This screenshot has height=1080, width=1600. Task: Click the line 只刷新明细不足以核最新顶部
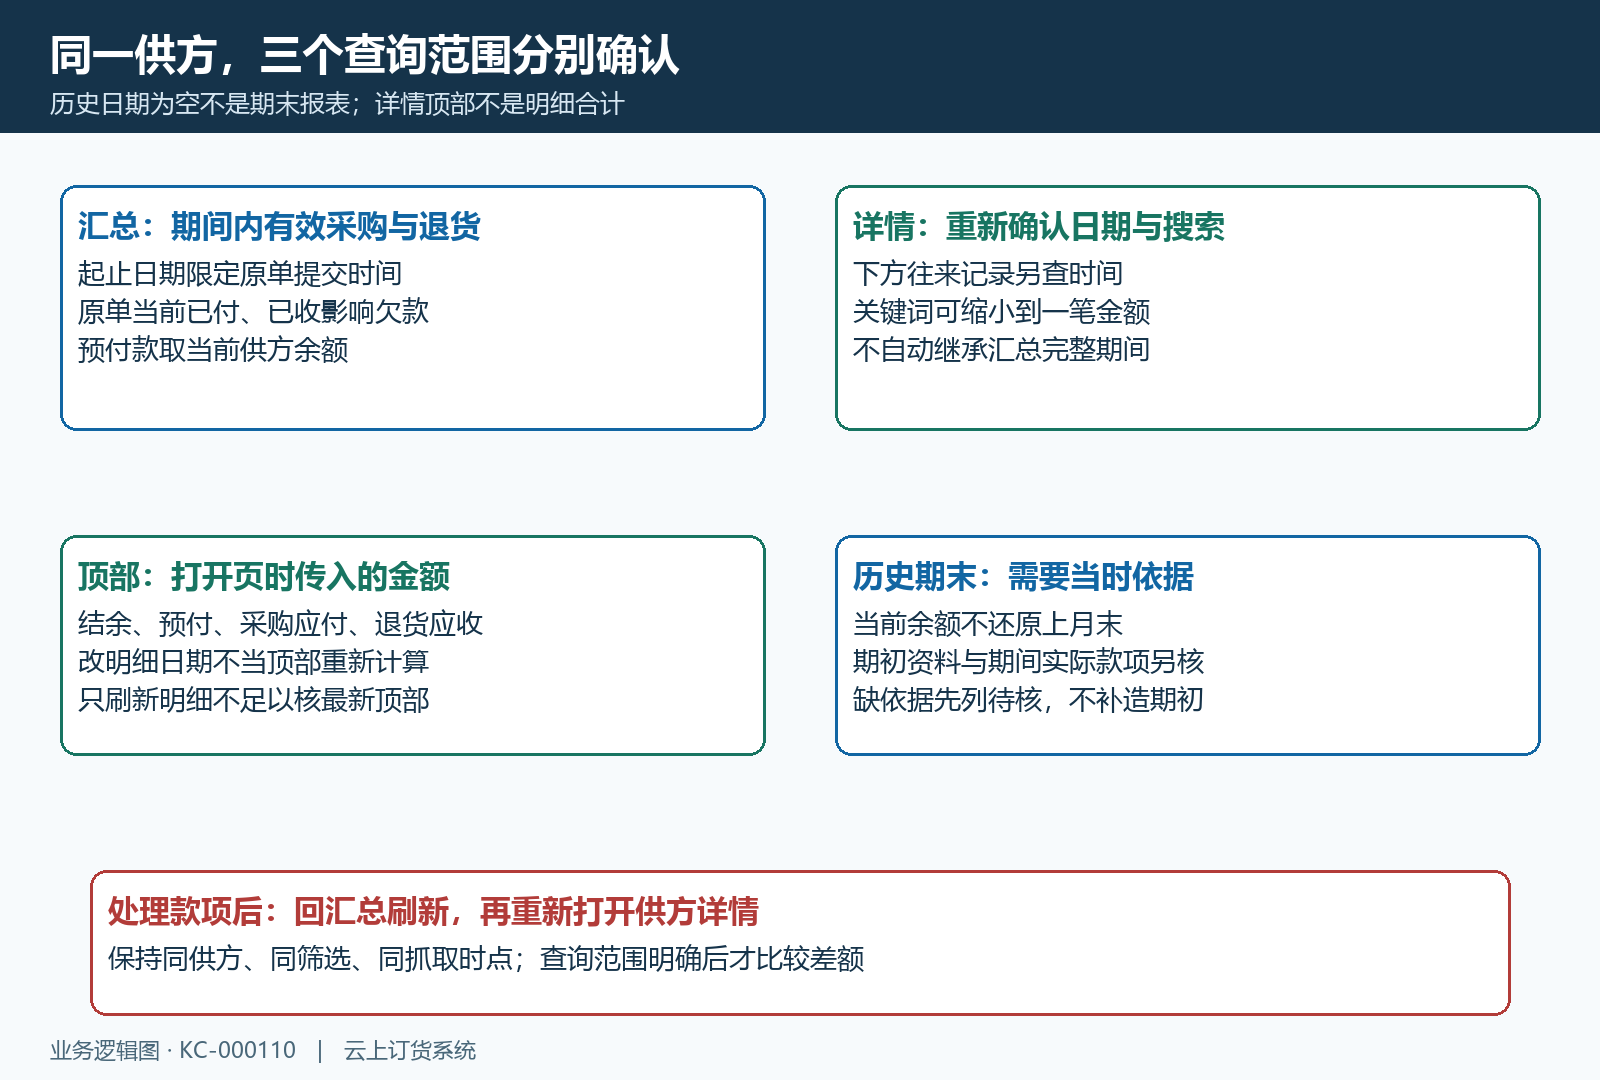click(253, 700)
